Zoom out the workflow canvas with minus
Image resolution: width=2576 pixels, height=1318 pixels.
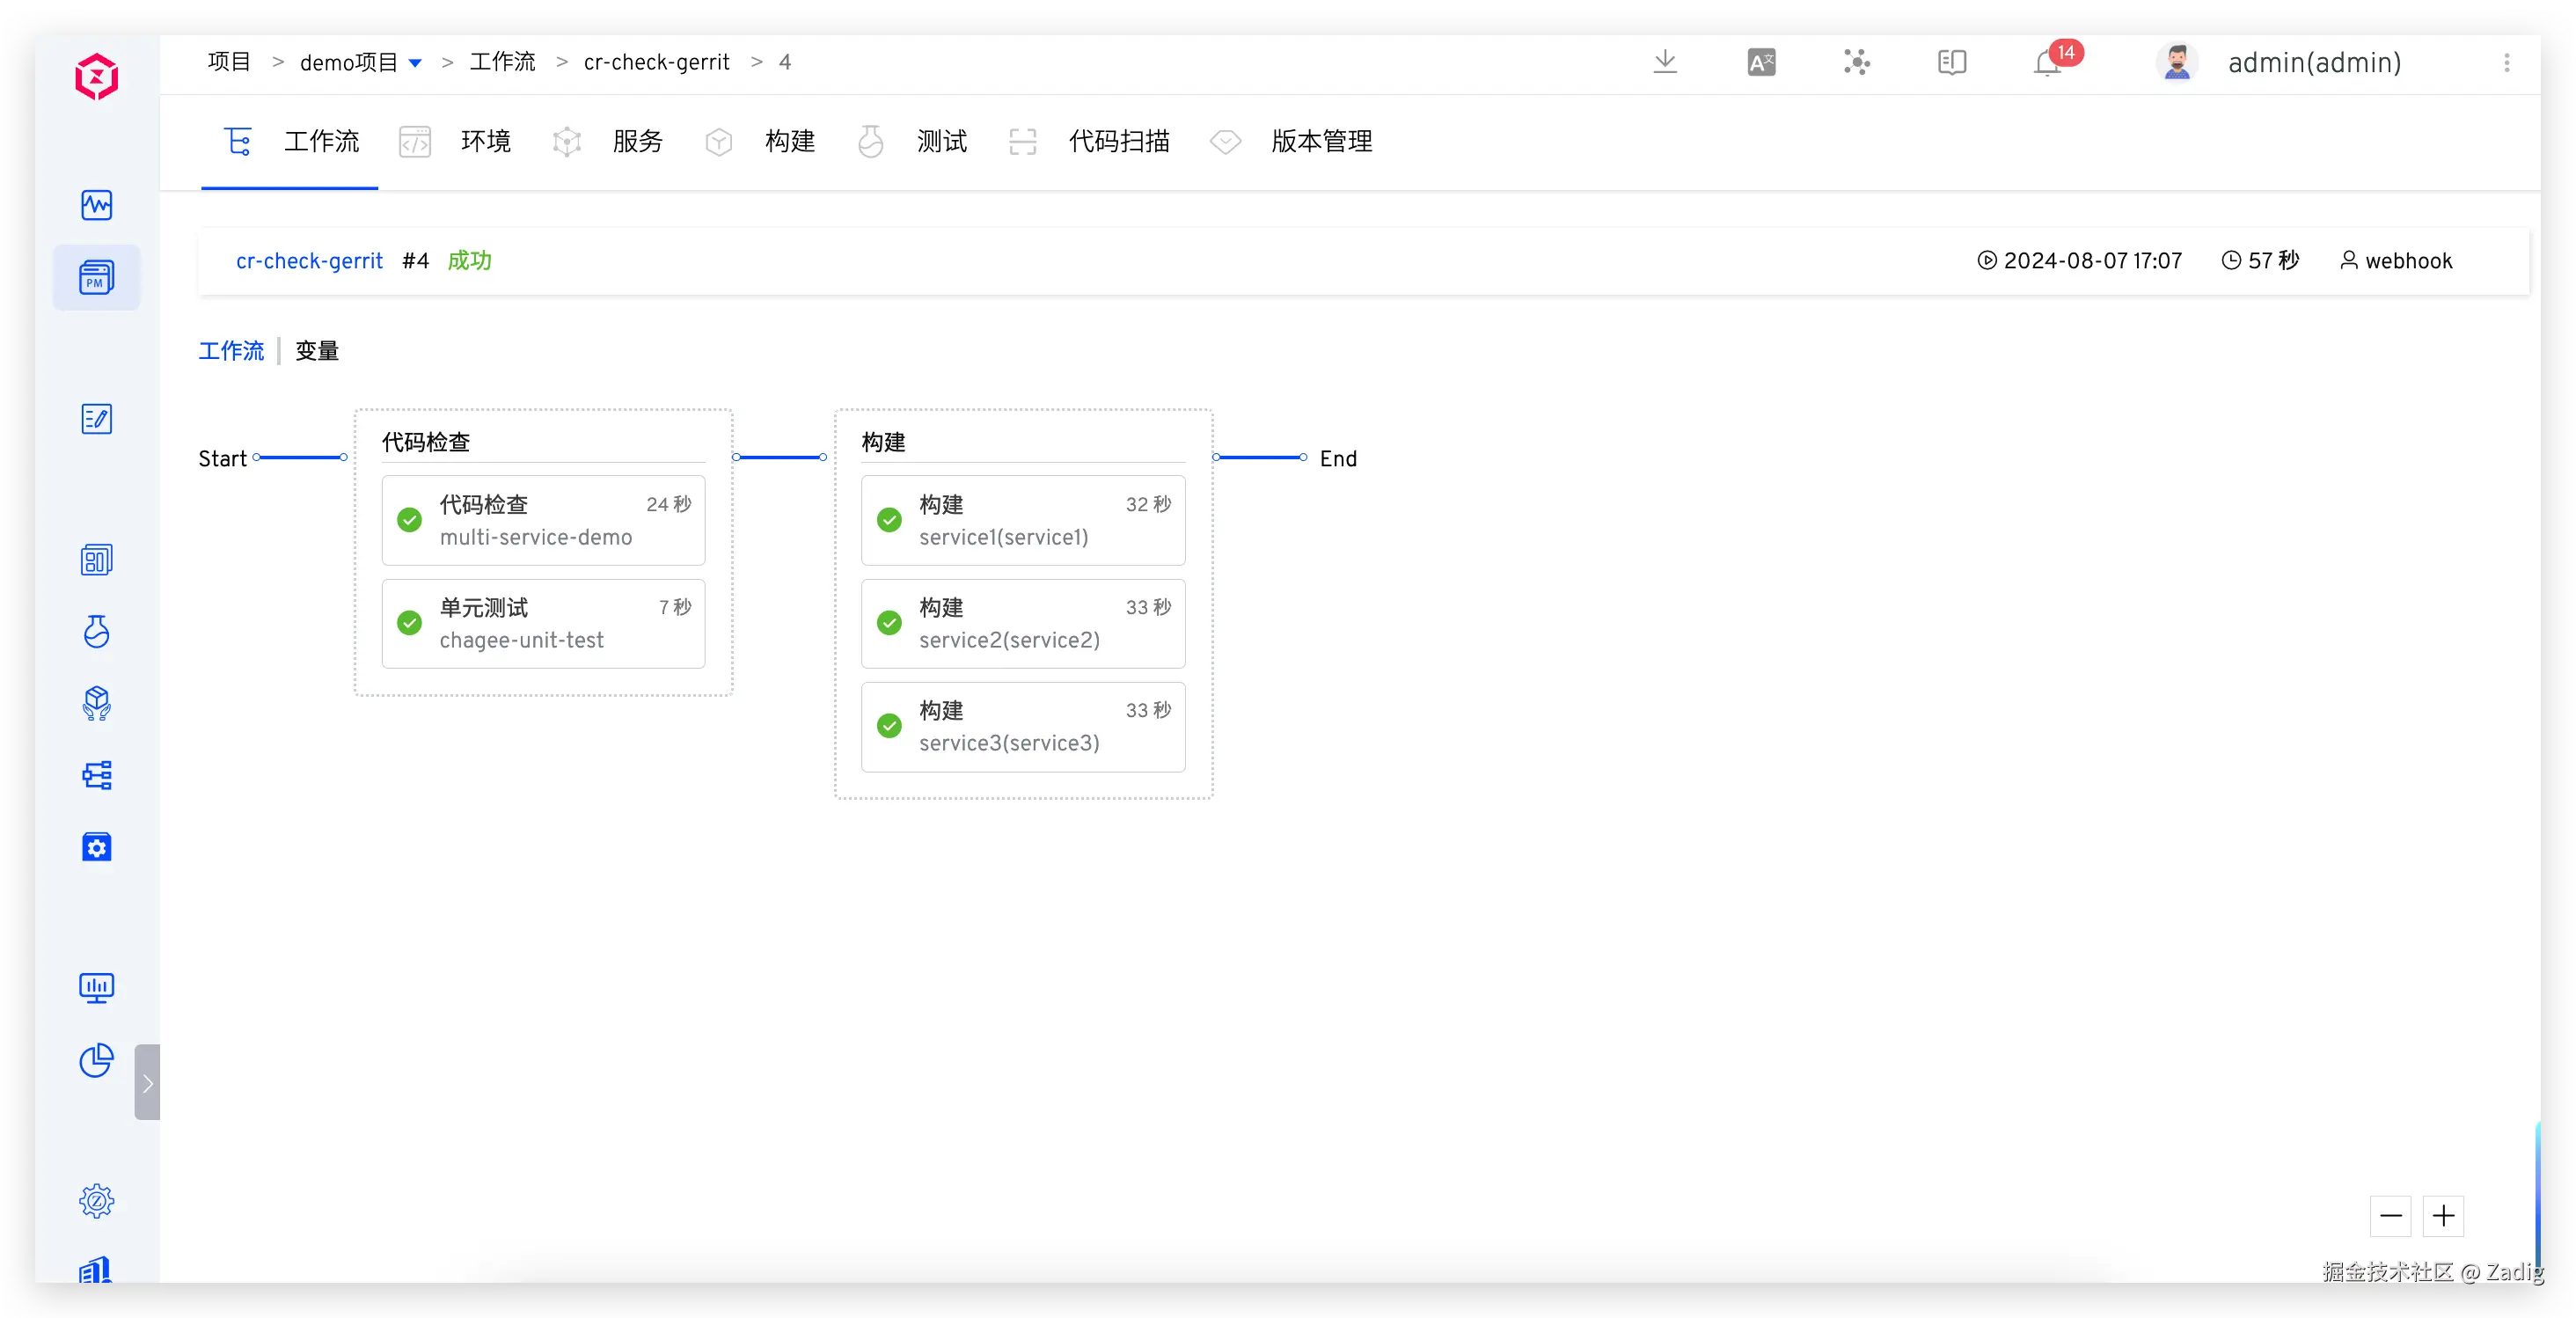(x=2390, y=1215)
